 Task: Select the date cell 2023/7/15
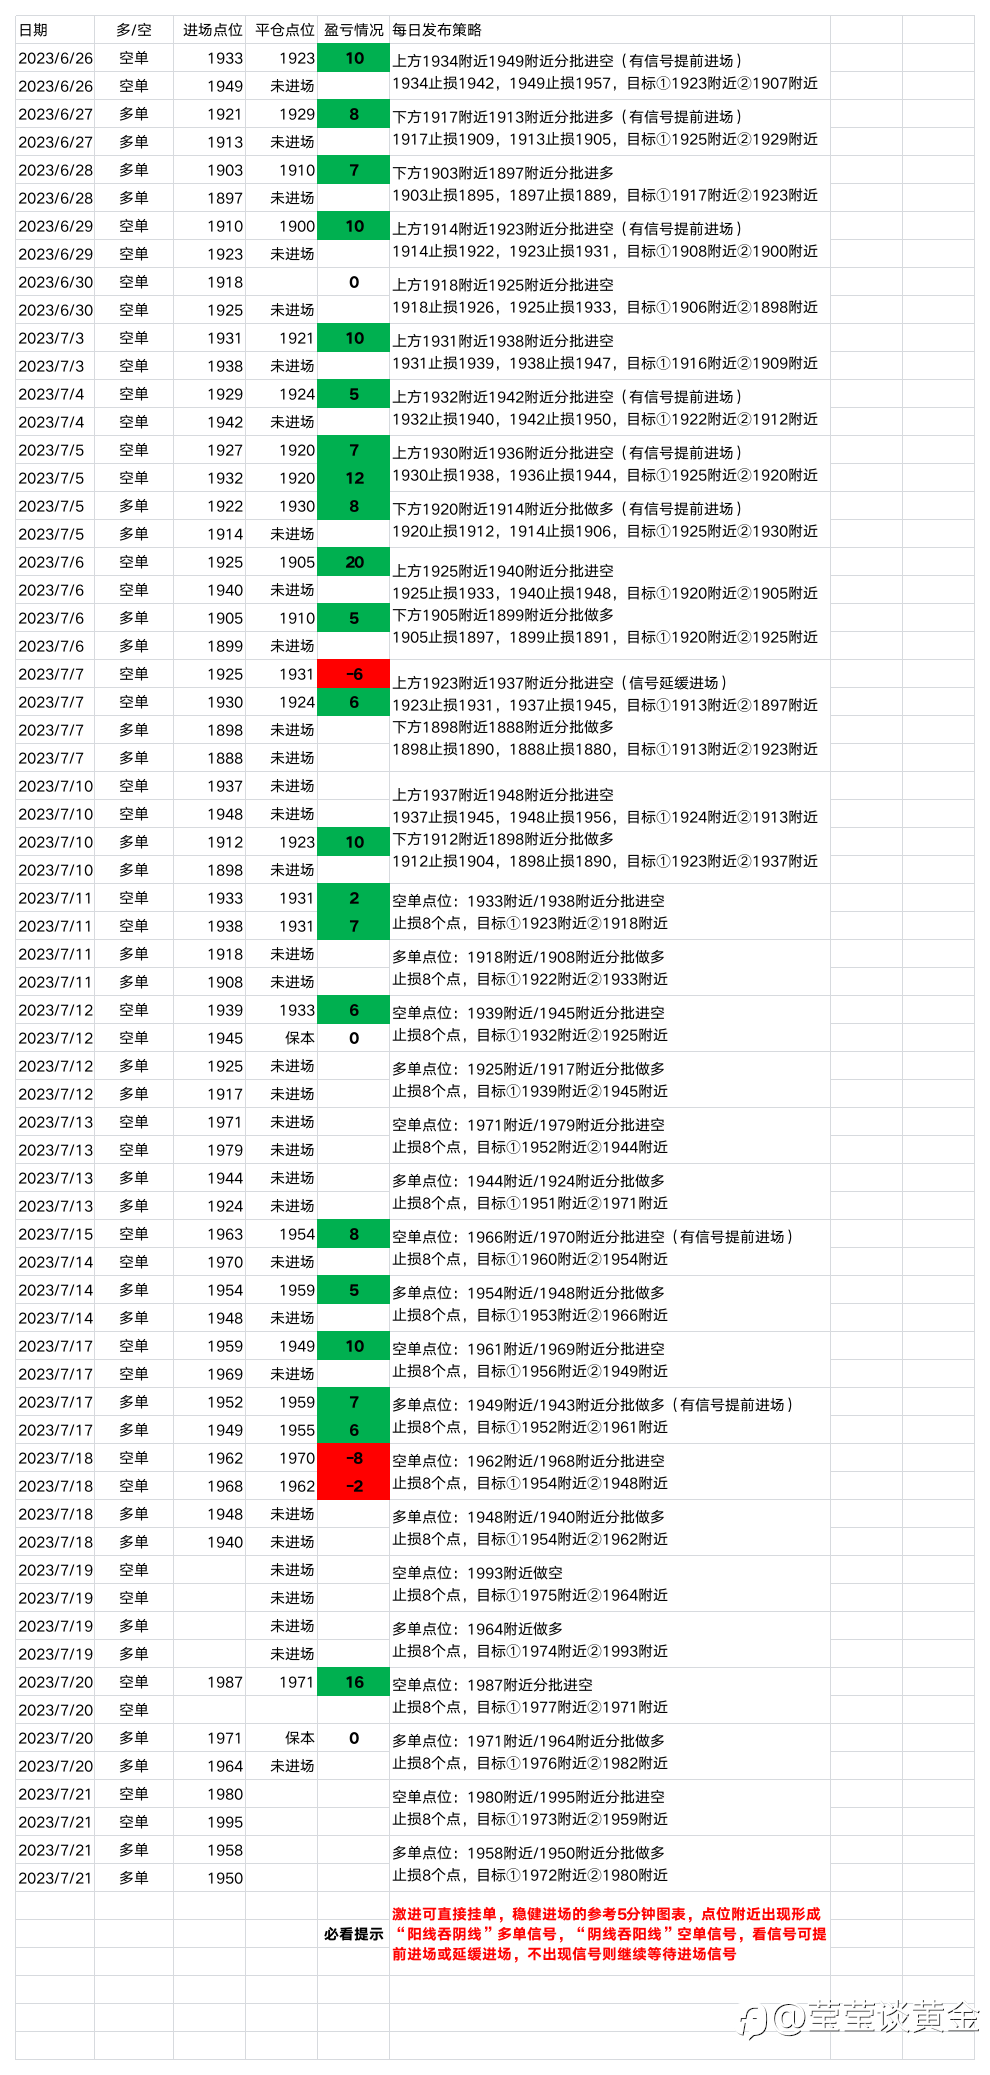point(55,1234)
